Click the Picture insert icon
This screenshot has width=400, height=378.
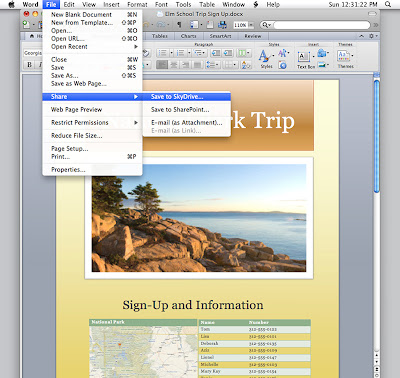322,64
